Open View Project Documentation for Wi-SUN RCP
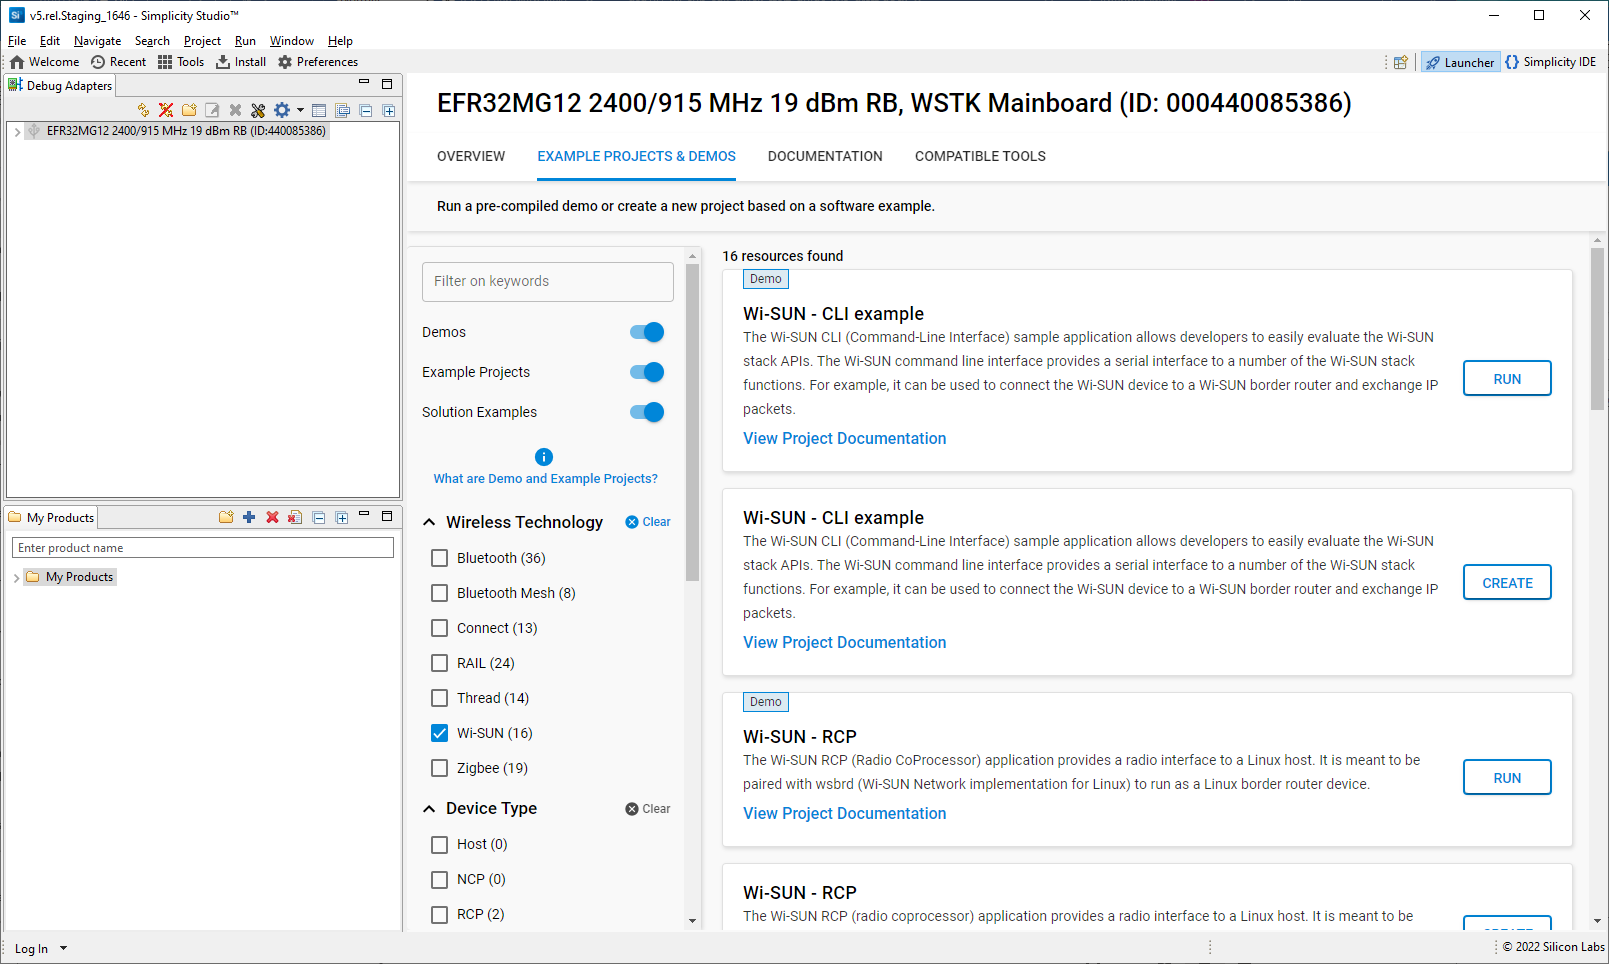 (843, 813)
